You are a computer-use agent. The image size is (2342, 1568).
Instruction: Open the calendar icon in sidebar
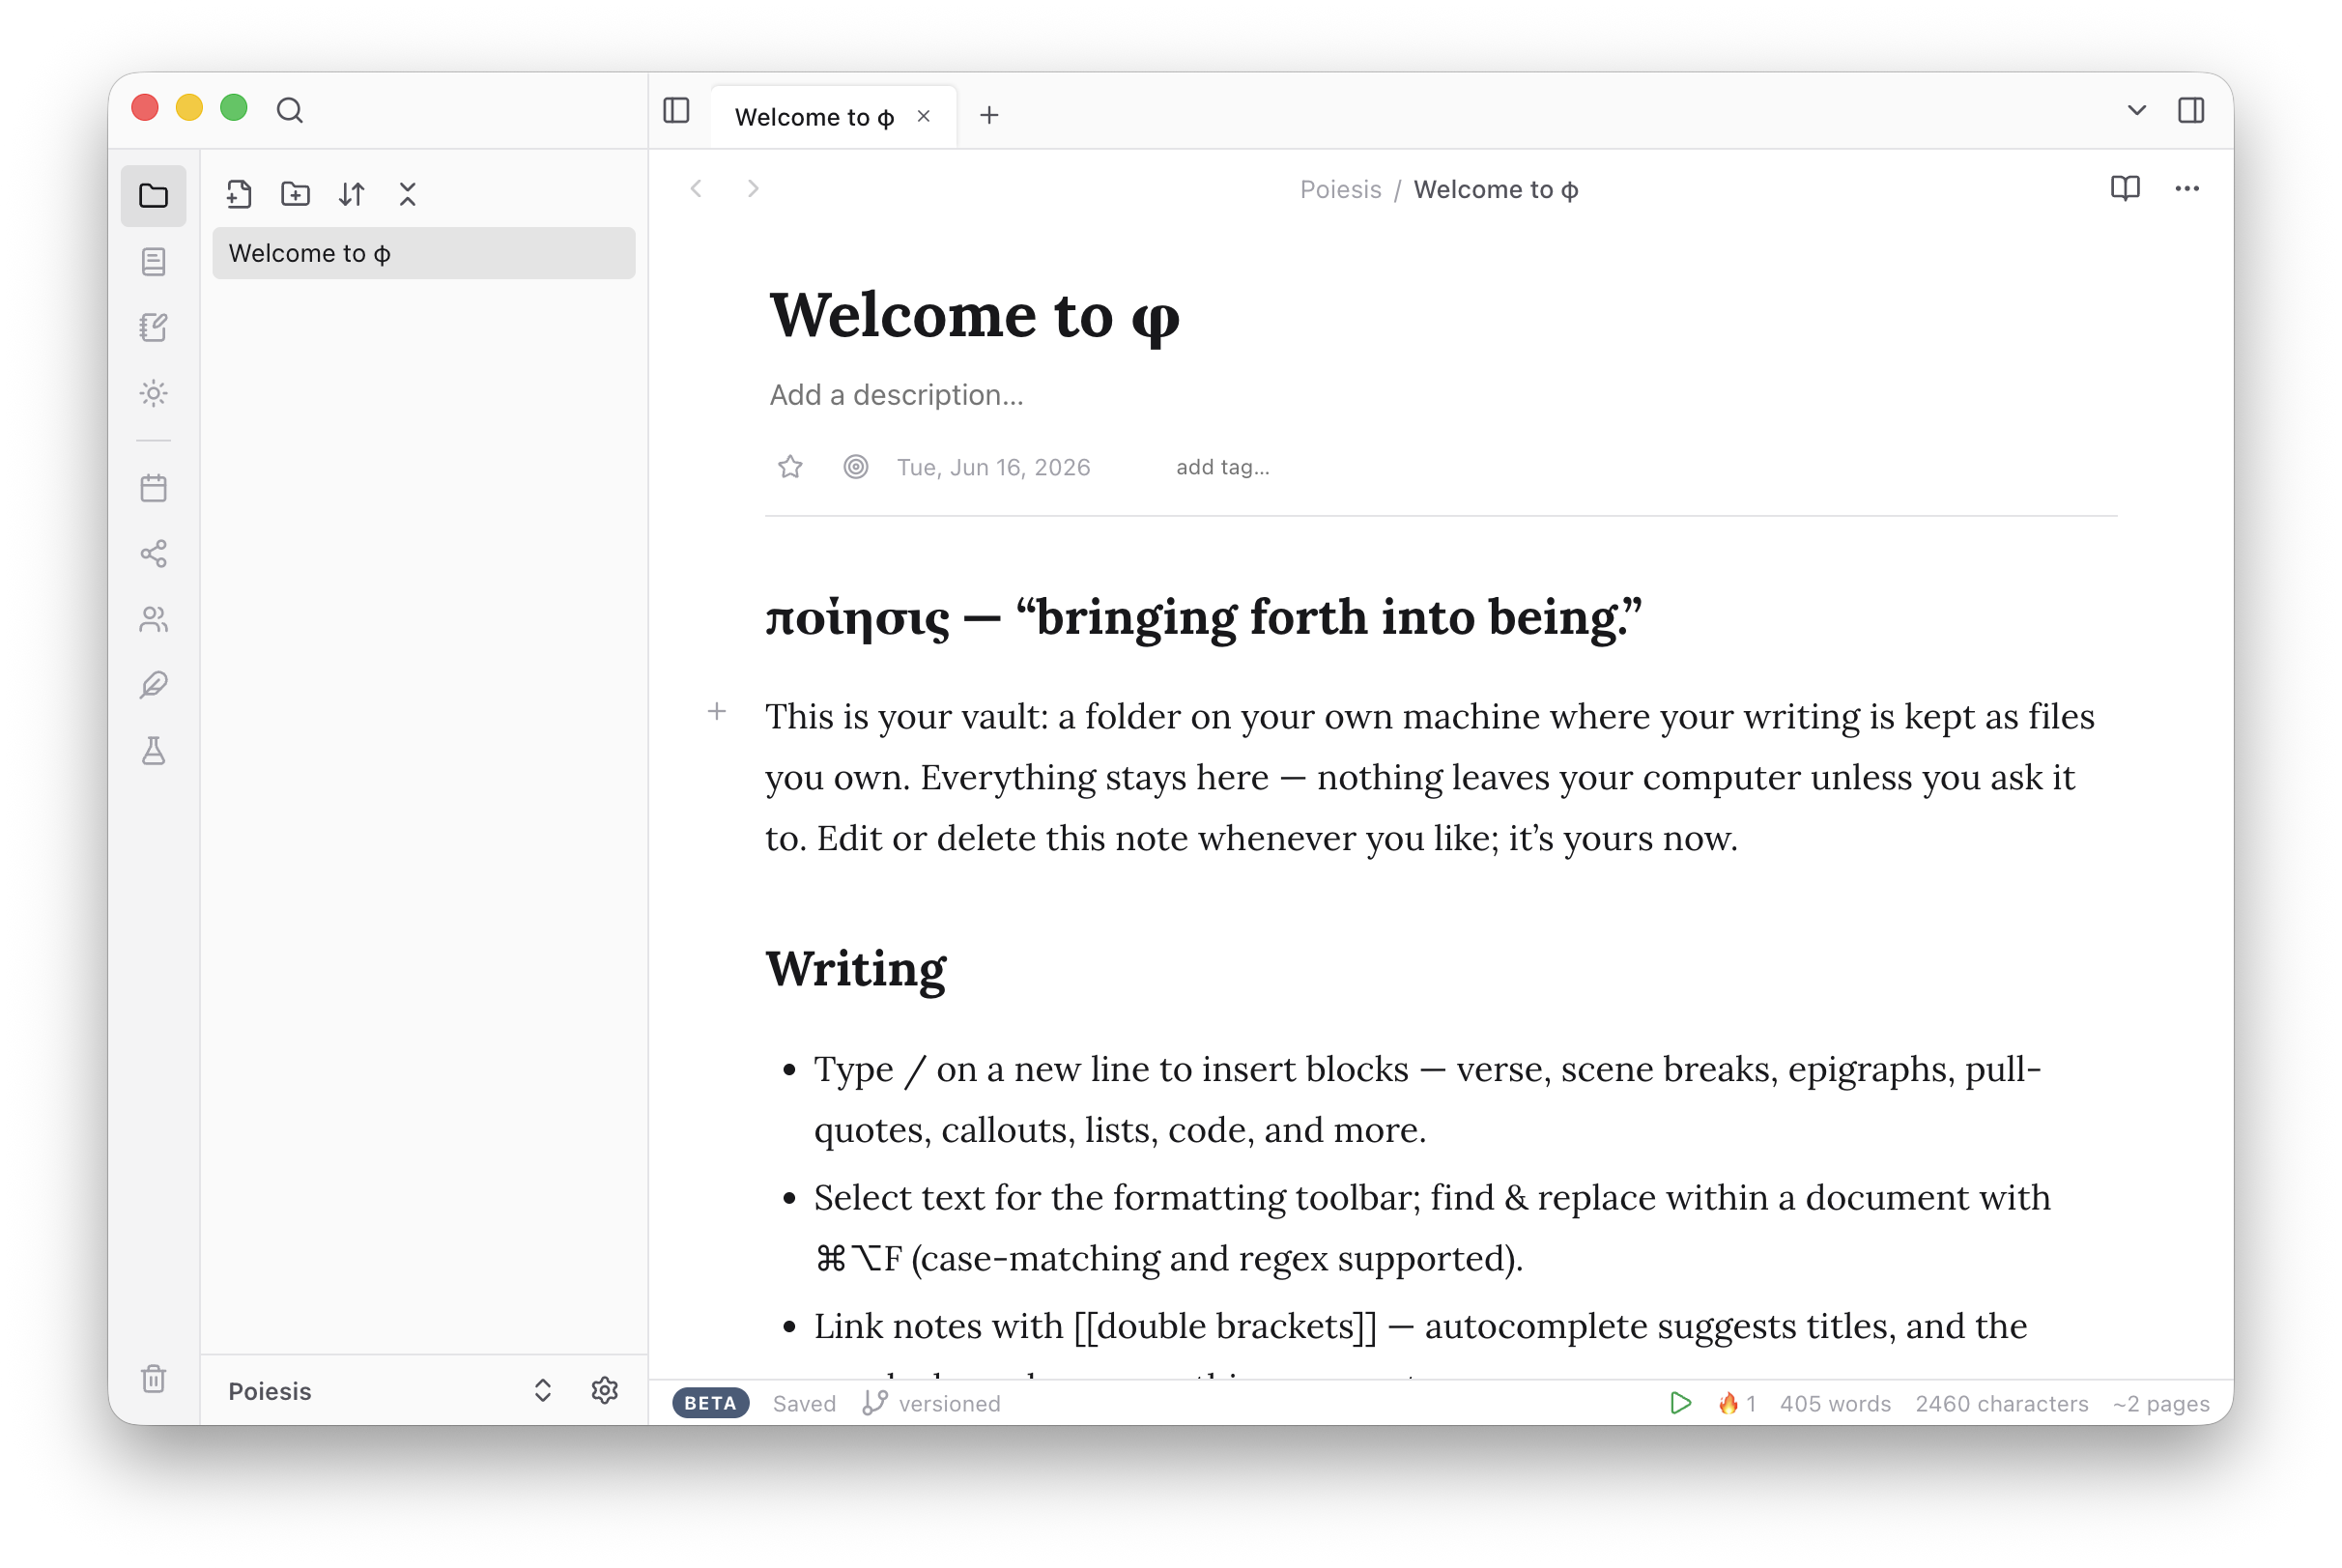point(153,488)
